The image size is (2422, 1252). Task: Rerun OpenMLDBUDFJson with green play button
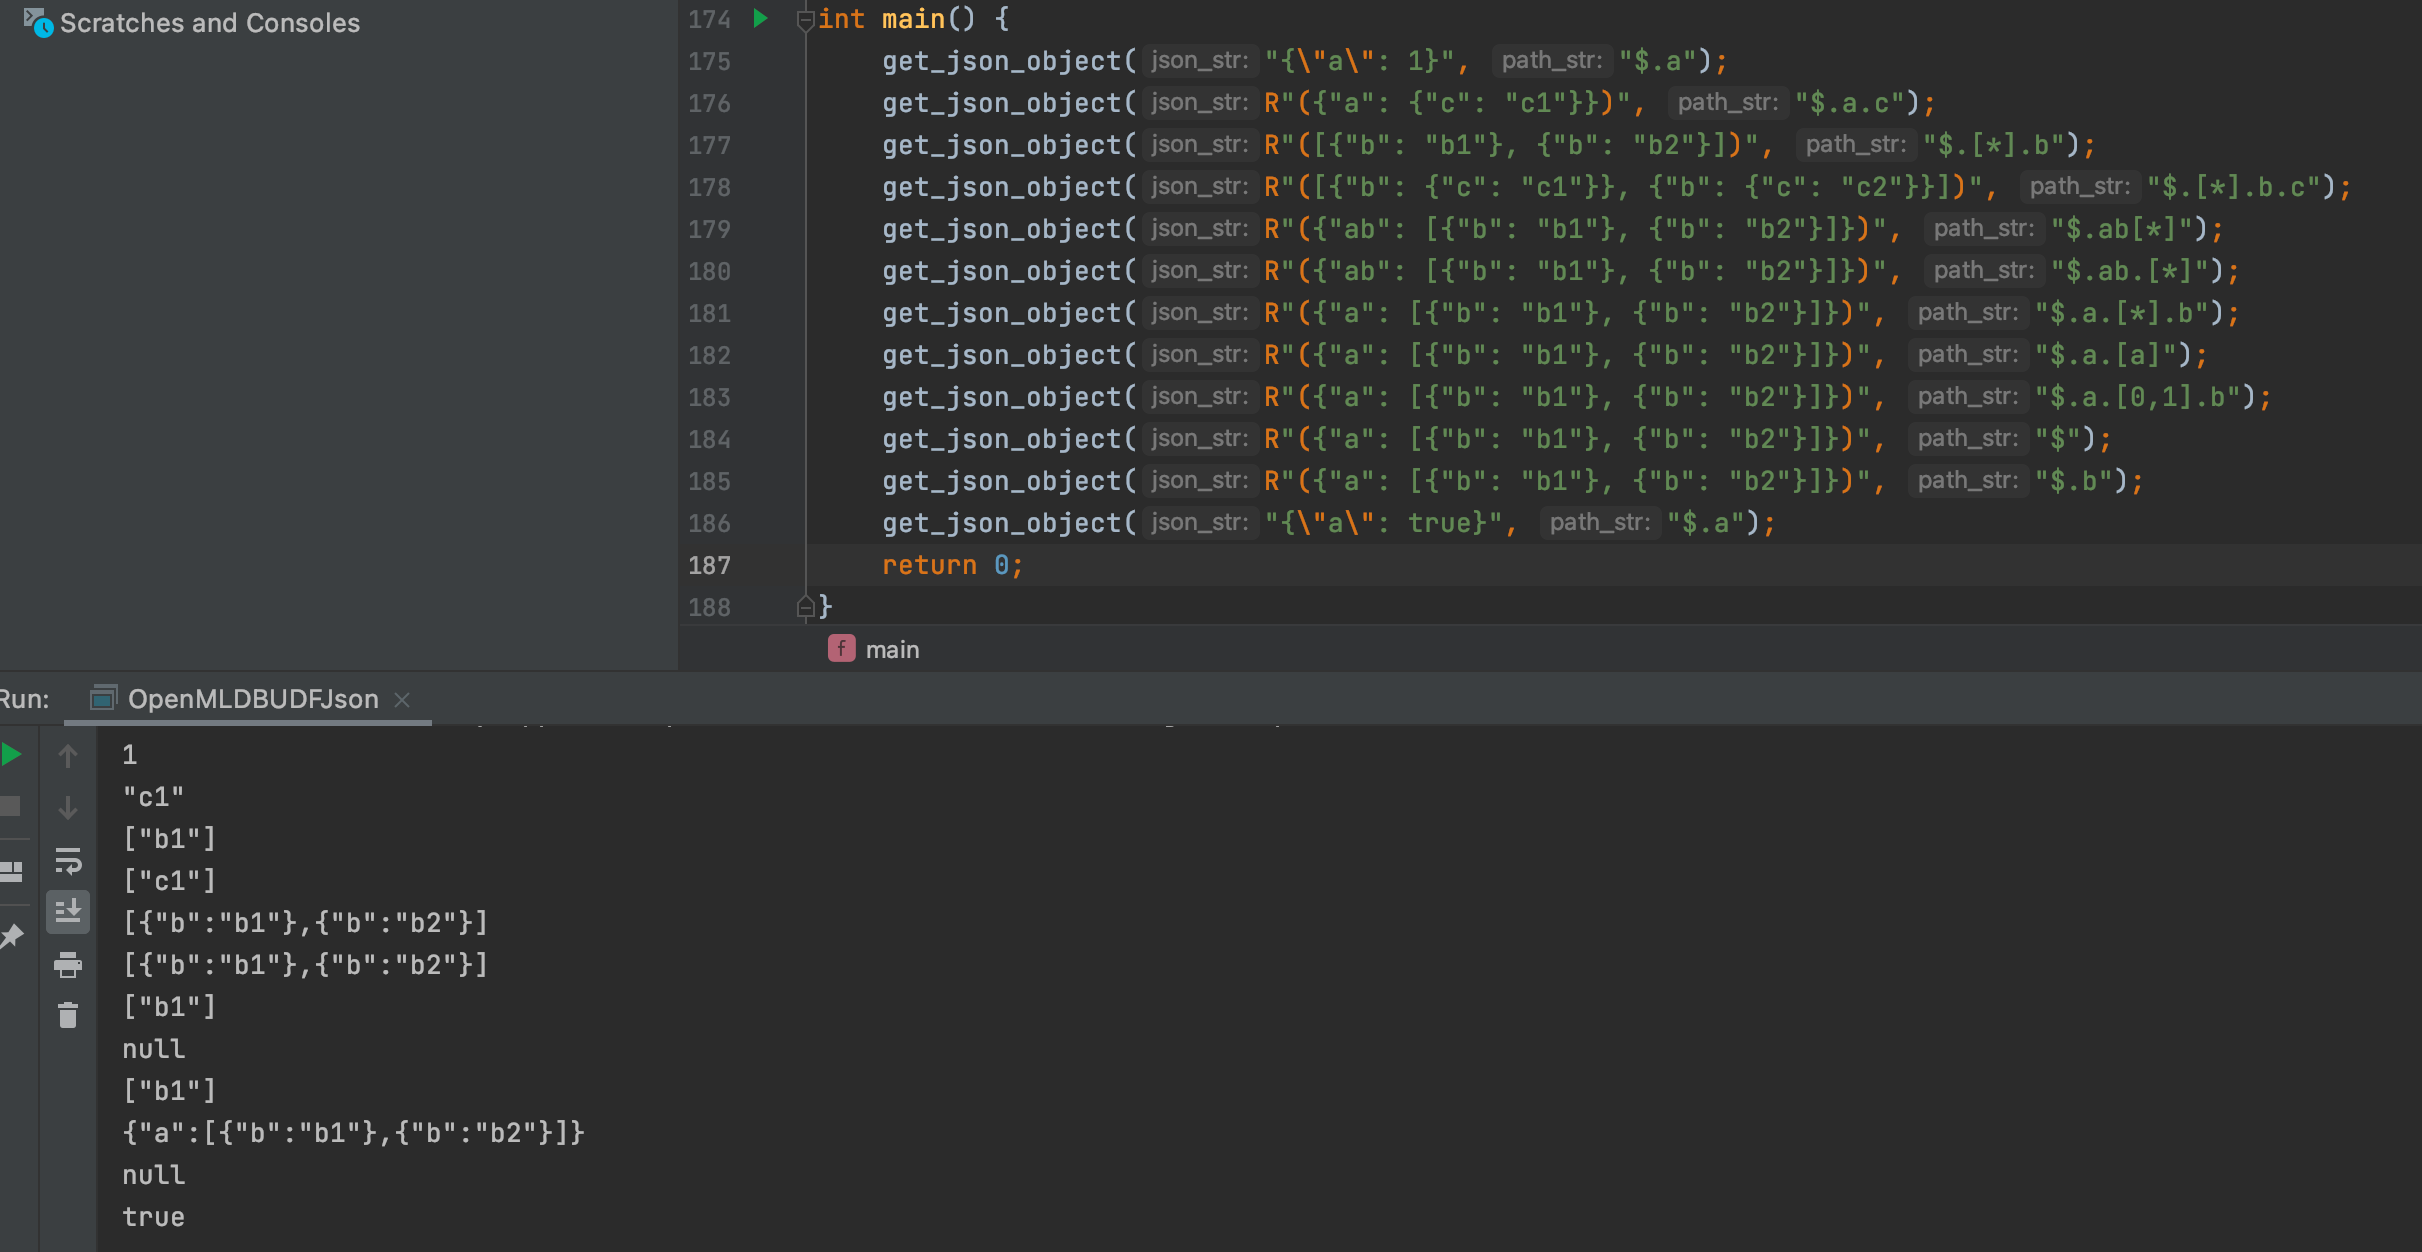point(12,755)
